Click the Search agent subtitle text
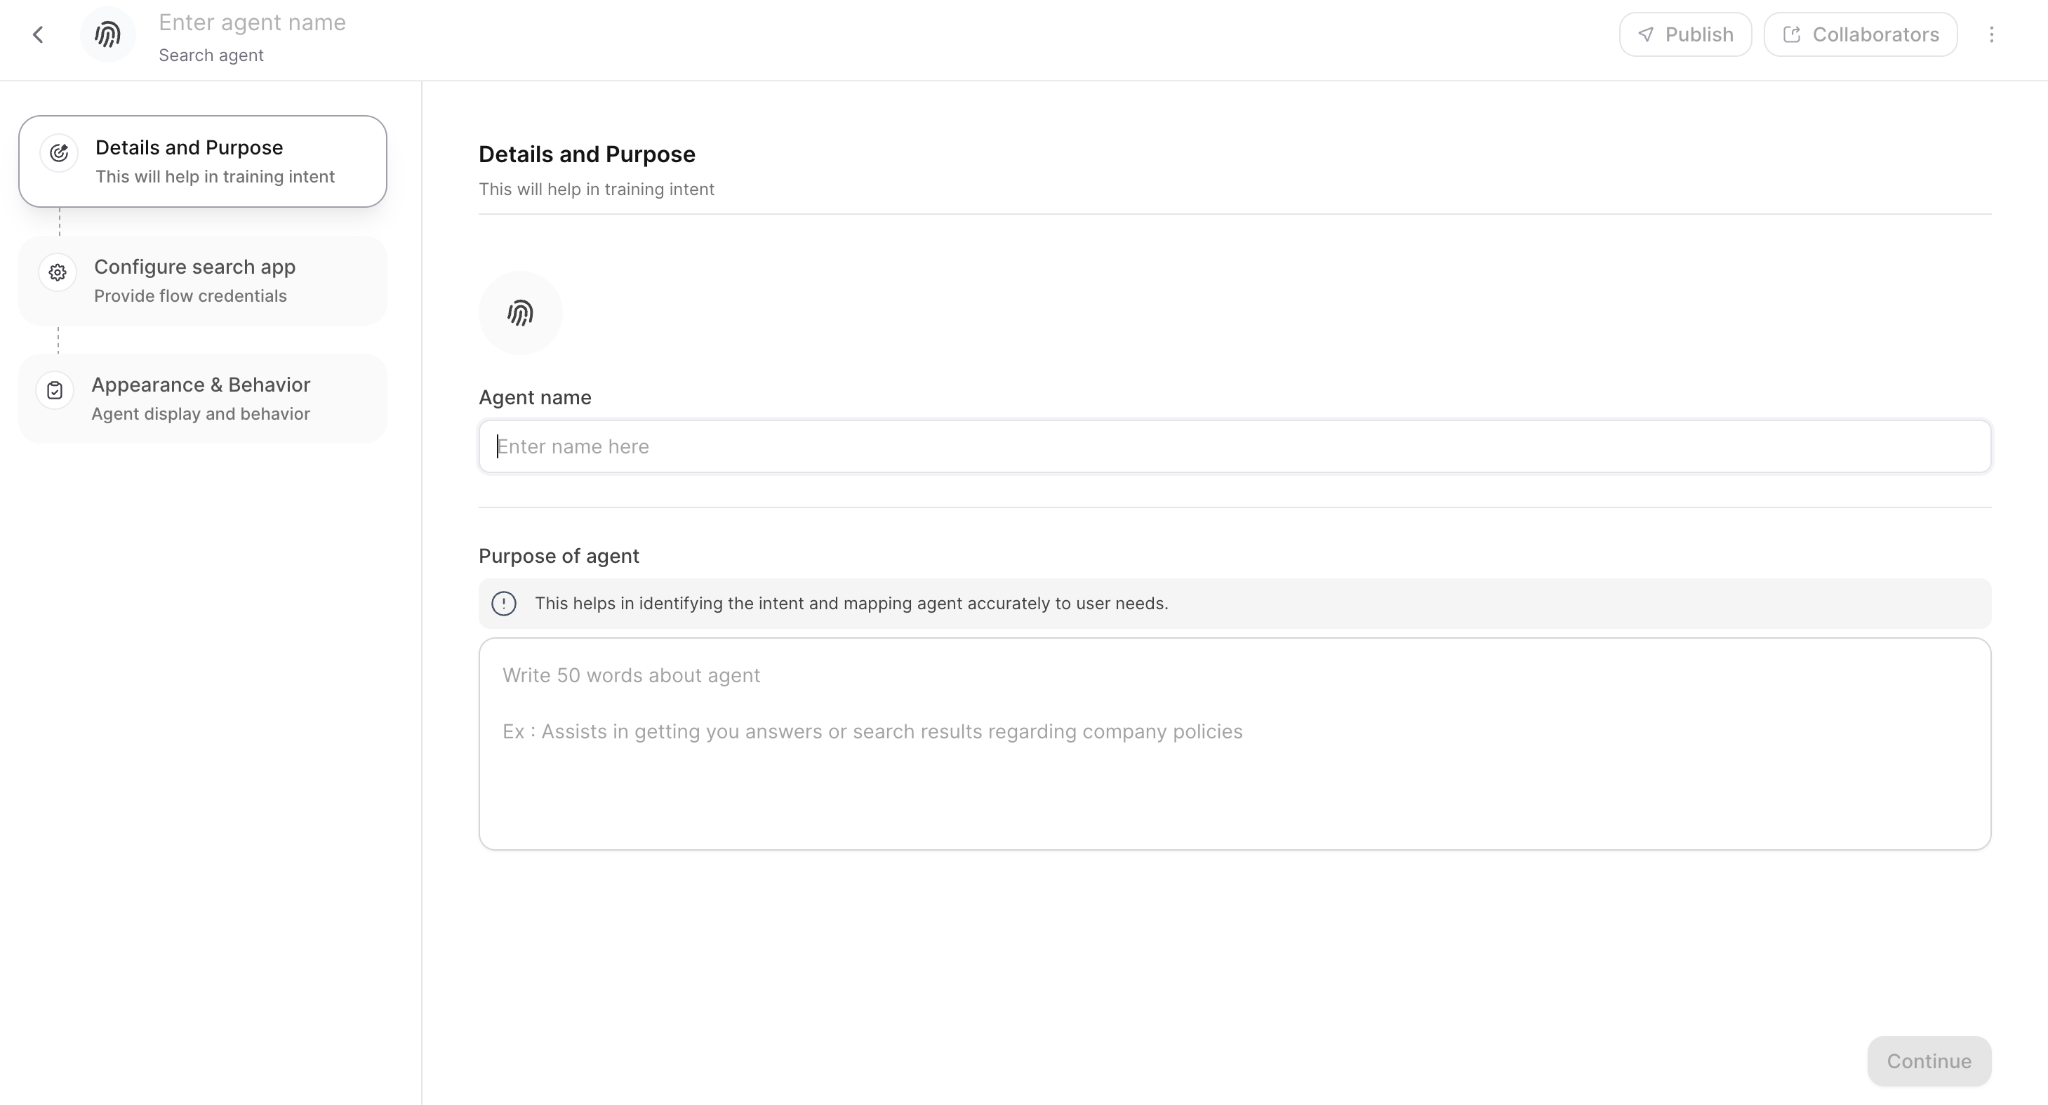2048x1105 pixels. (211, 56)
